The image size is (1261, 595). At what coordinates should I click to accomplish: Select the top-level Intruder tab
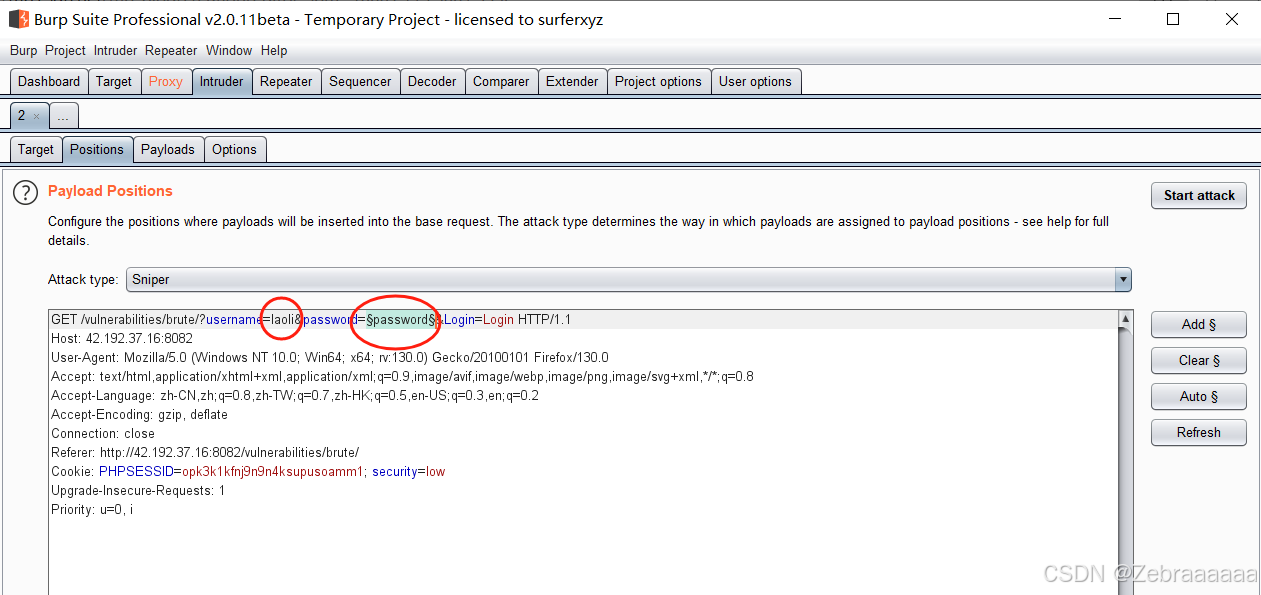point(221,82)
